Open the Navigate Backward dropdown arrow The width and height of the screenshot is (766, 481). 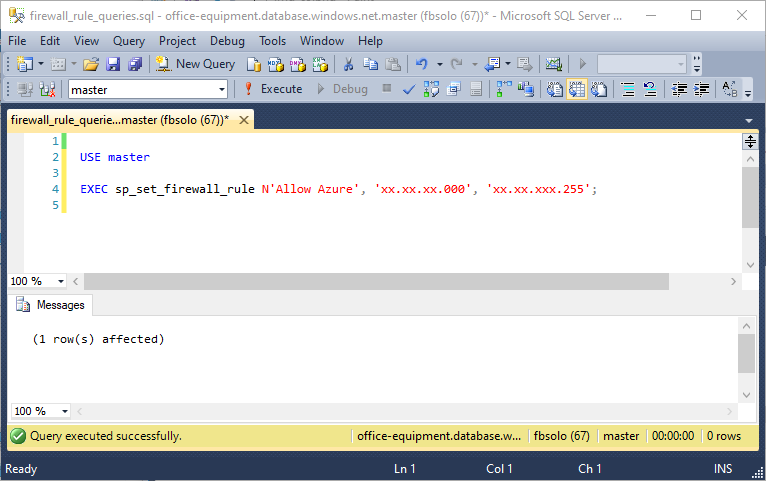tap(508, 64)
